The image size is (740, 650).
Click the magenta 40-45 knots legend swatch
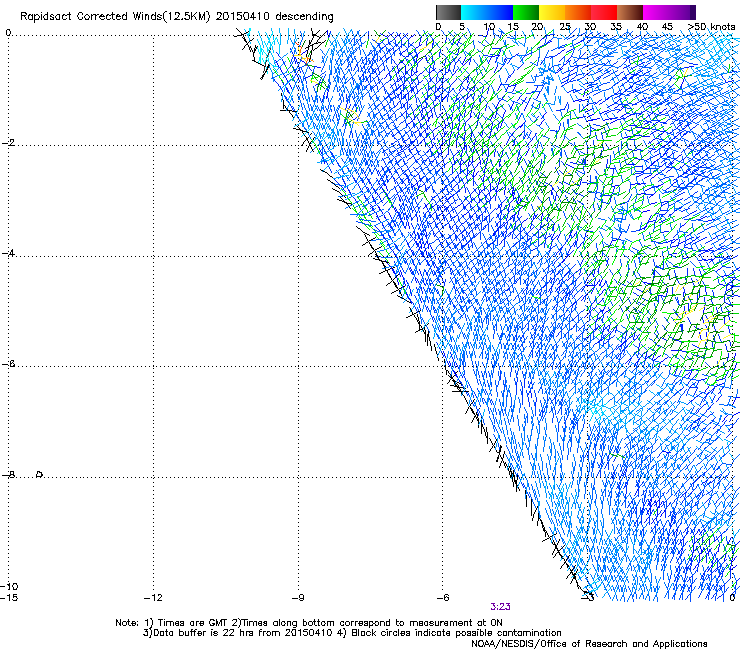tap(656, 12)
